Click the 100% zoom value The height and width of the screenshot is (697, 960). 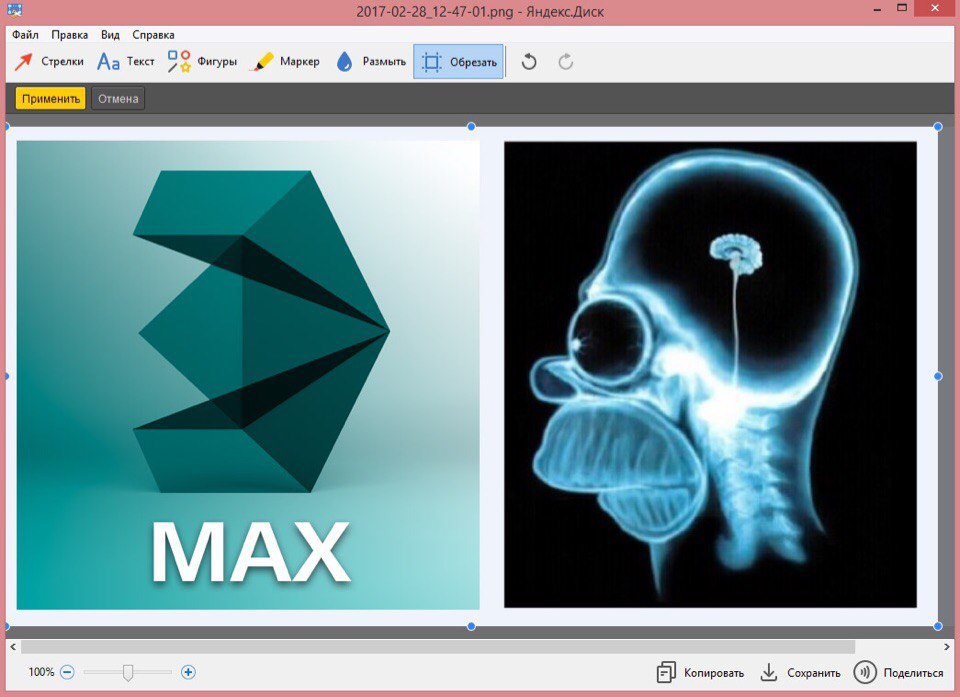pyautogui.click(x=41, y=672)
